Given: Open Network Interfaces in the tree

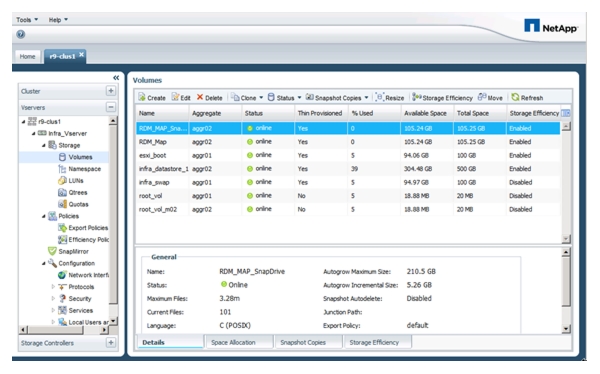Looking at the screenshot, I should (83, 275).
